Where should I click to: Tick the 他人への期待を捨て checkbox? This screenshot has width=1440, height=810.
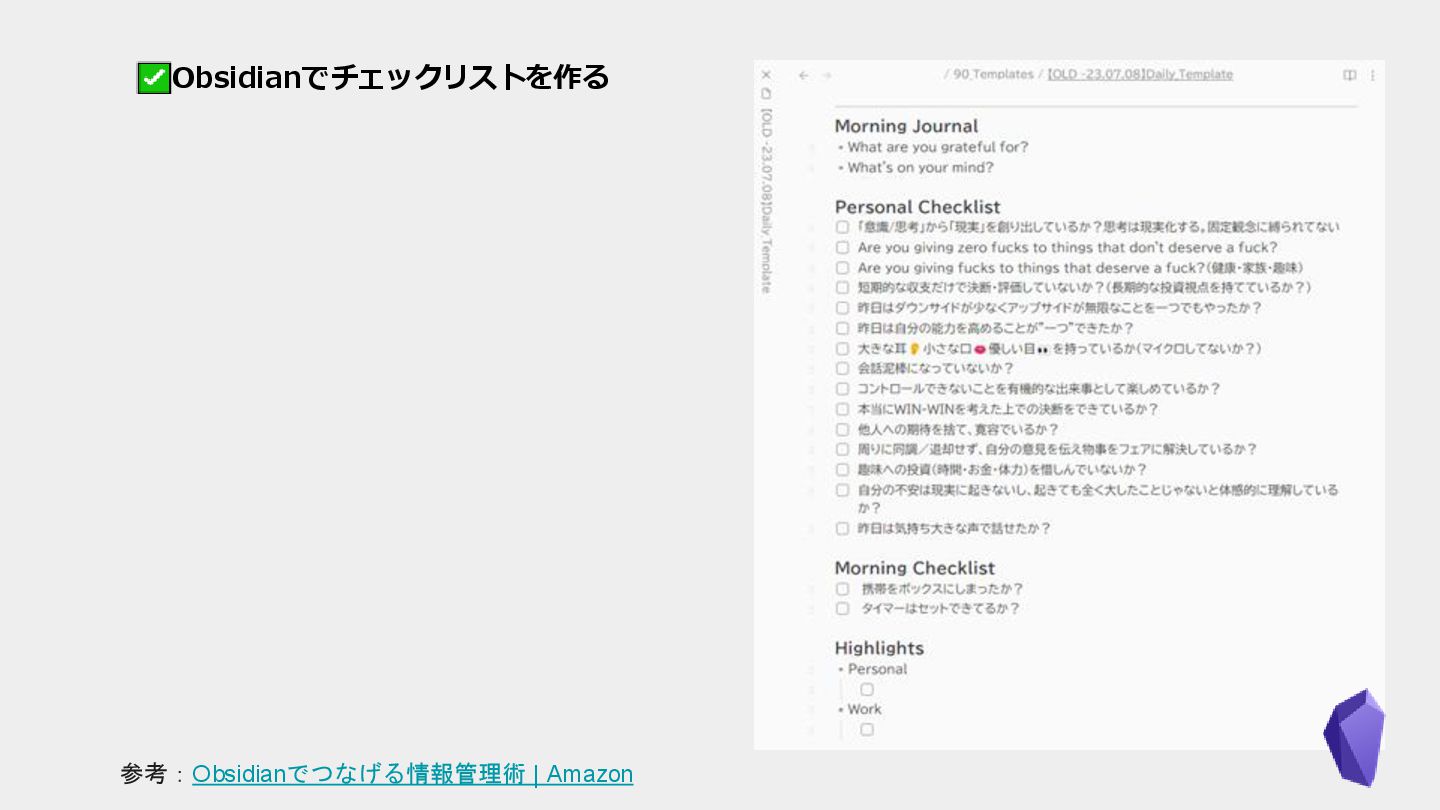pos(842,430)
